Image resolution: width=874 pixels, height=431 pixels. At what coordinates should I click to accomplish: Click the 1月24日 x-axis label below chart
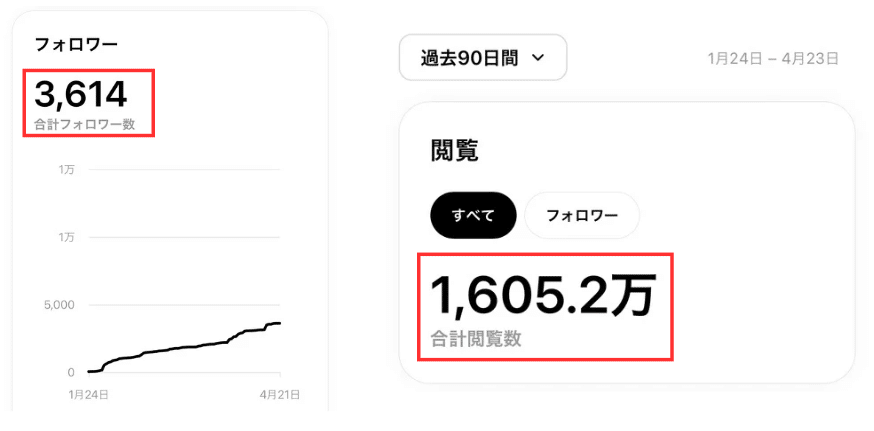click(88, 395)
